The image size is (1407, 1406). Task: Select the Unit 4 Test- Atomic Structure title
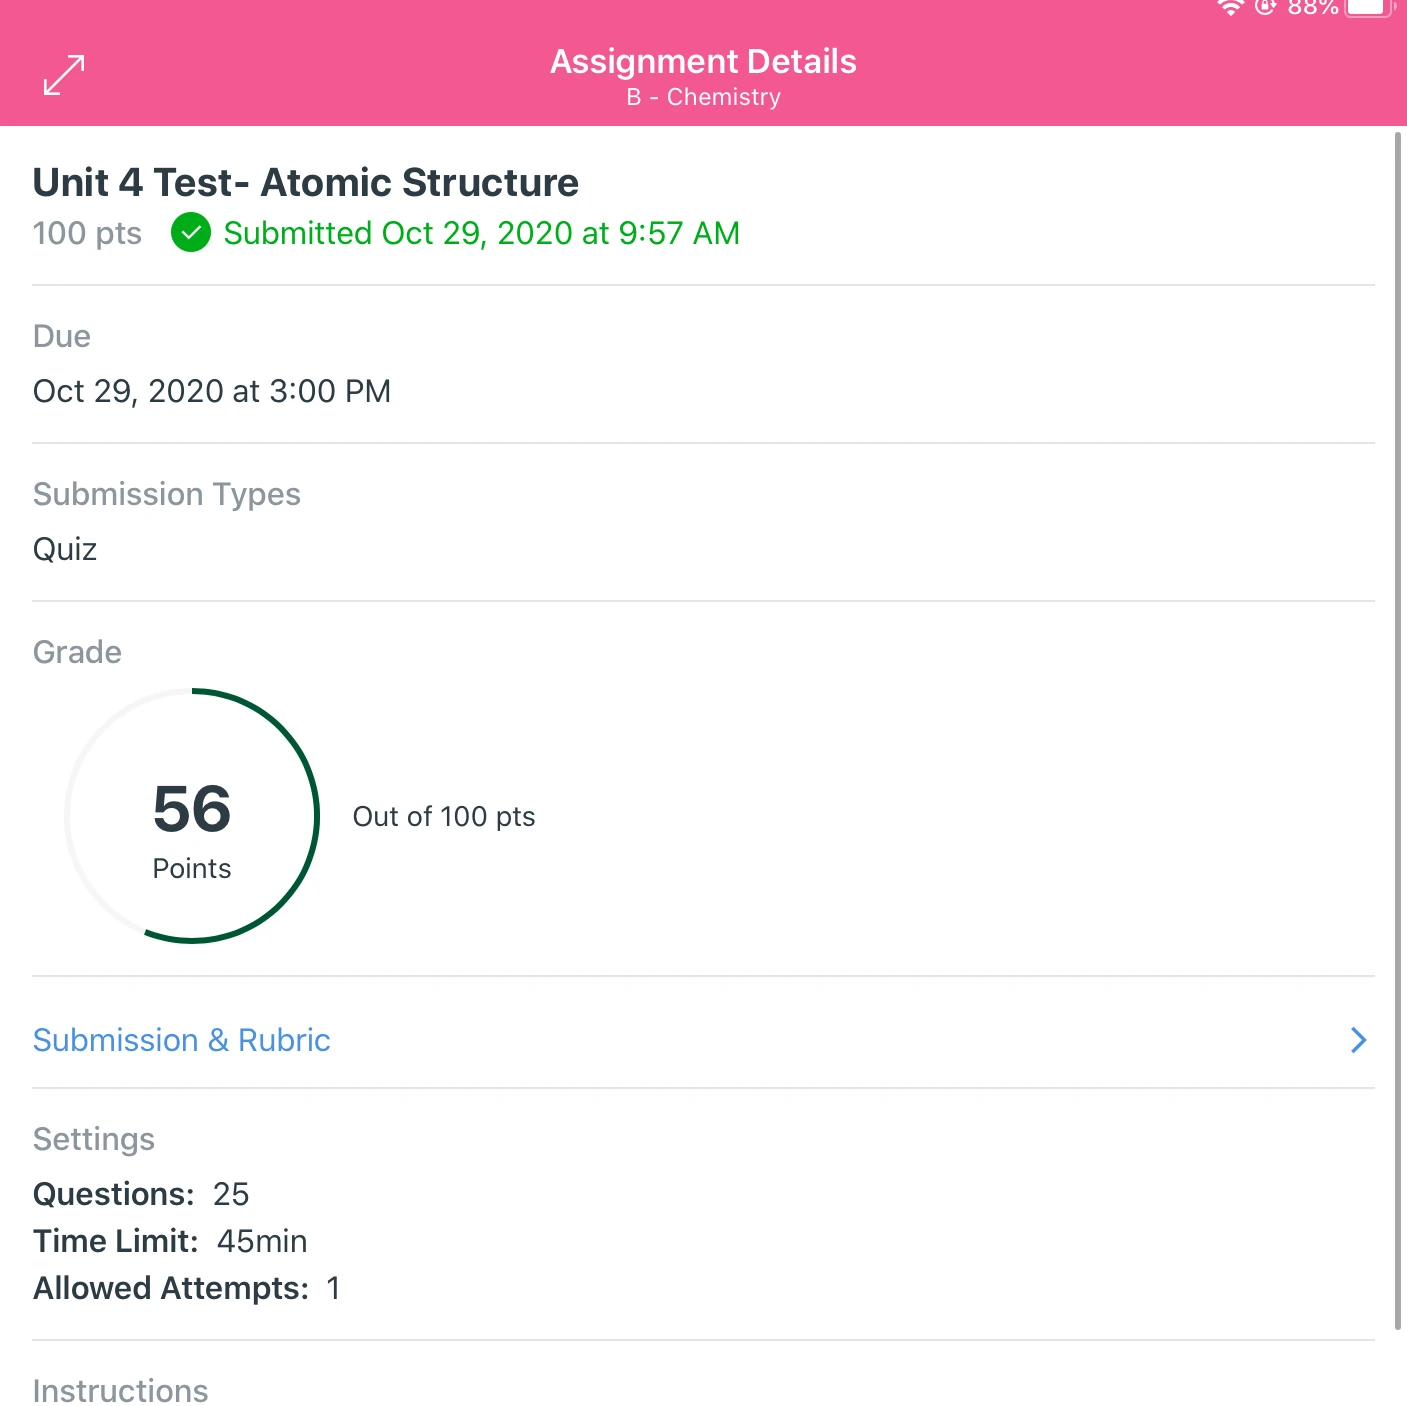pyautogui.click(x=306, y=183)
